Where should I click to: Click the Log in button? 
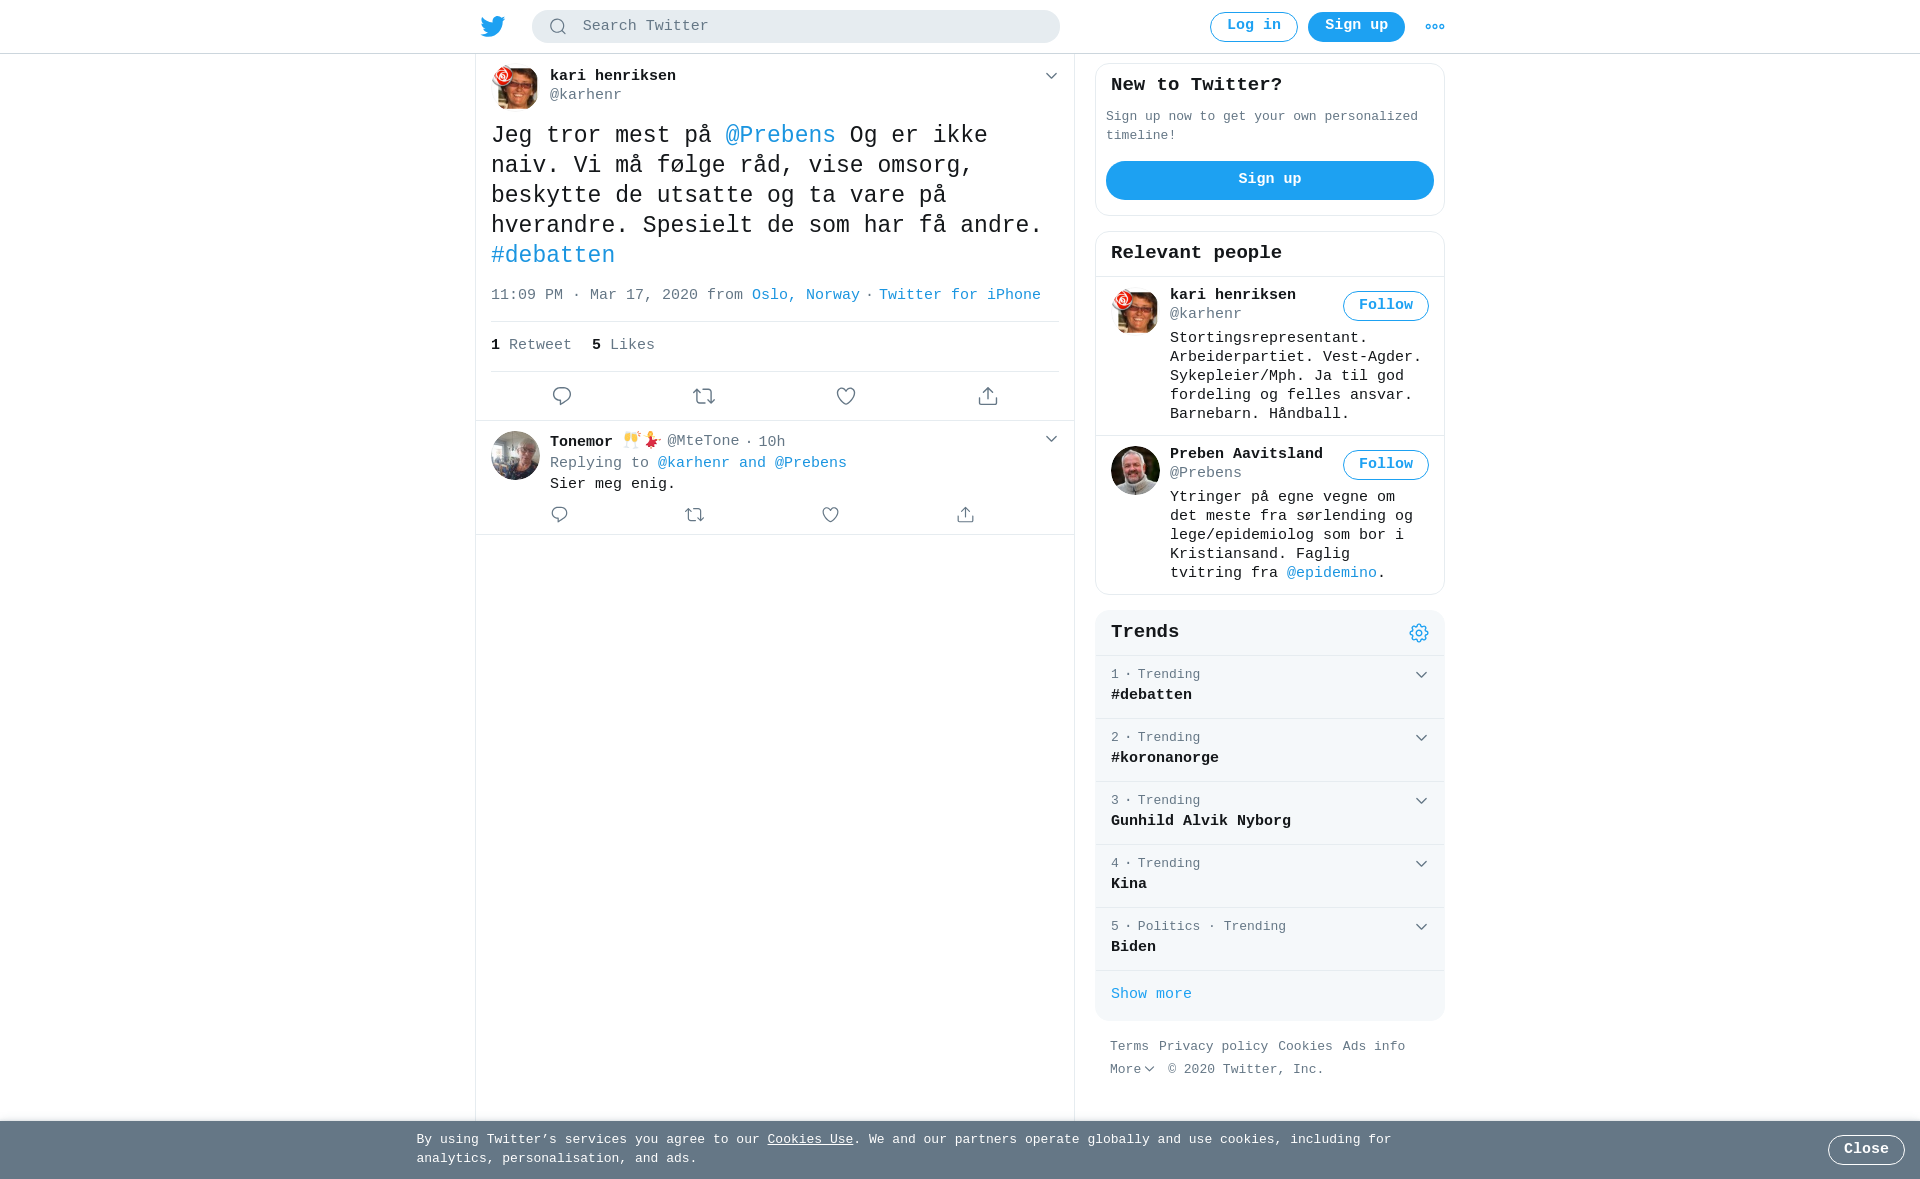pos(1254,27)
